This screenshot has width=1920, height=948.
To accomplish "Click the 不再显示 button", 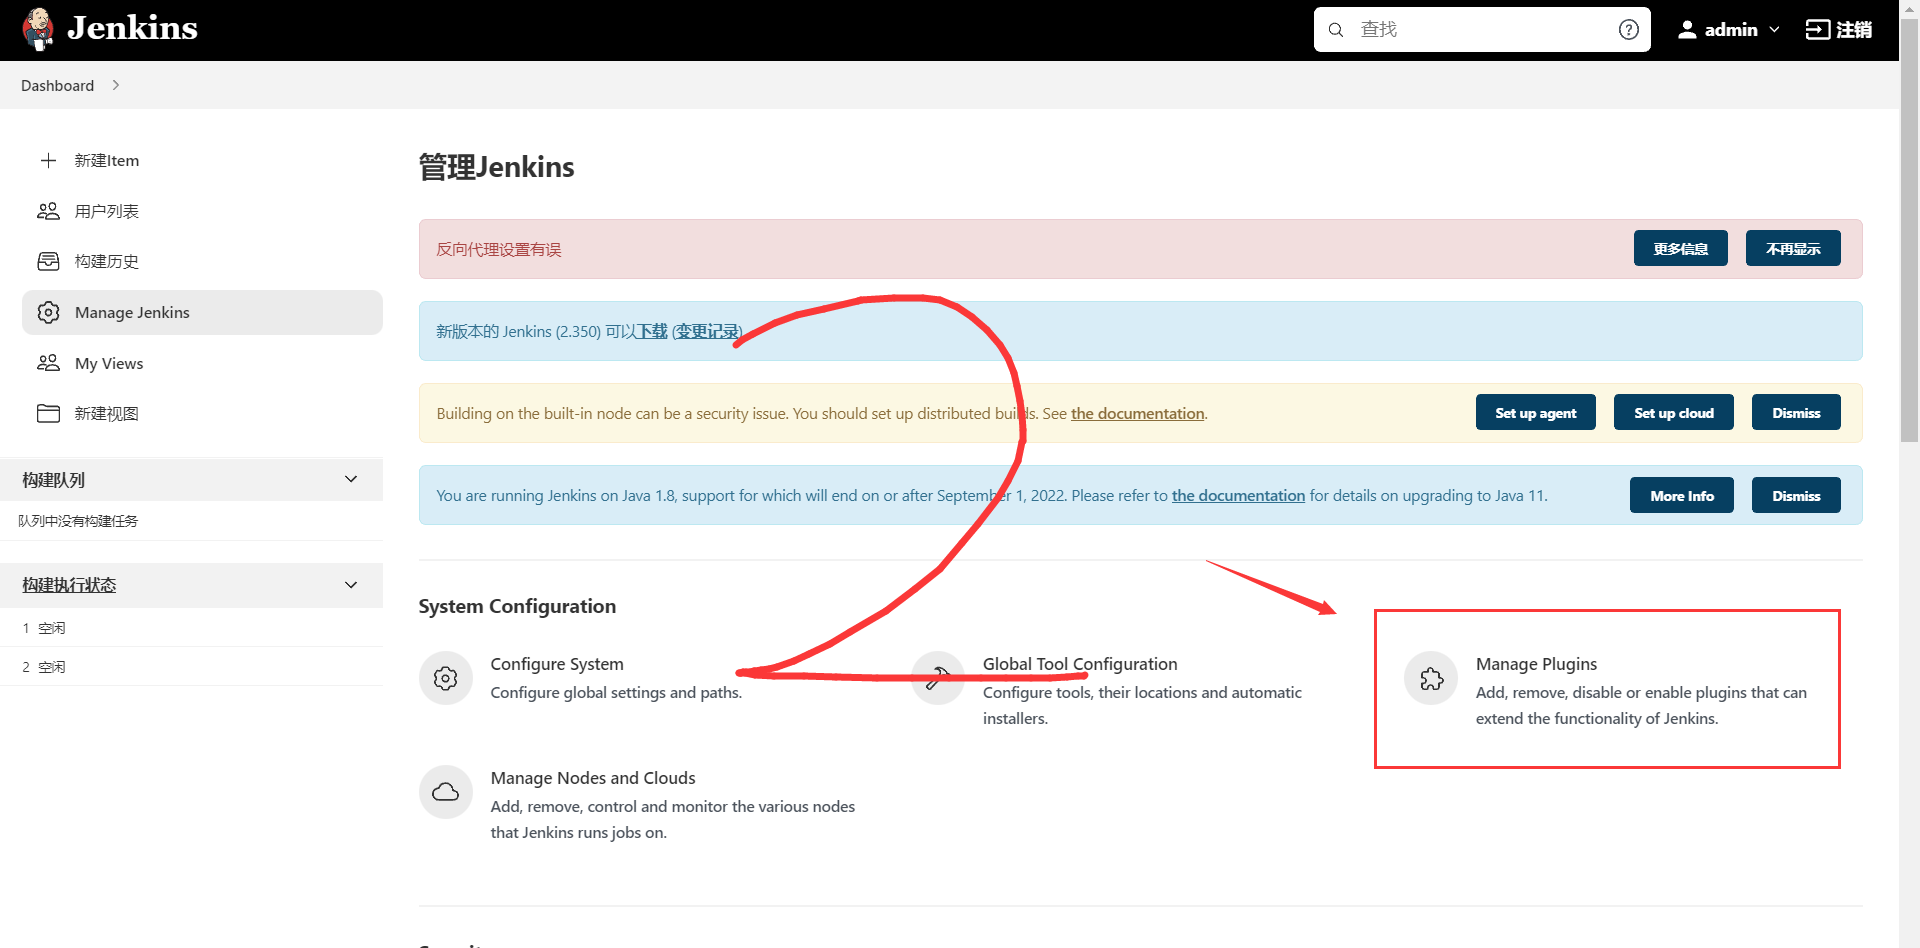I will 1793,248.
